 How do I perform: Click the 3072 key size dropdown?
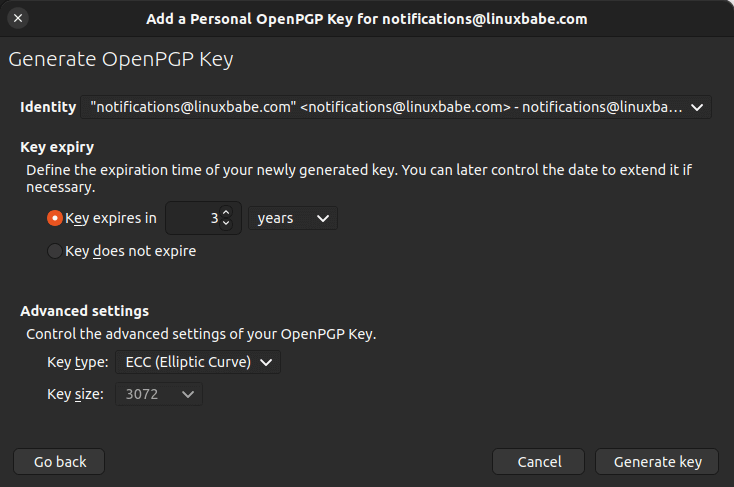click(x=159, y=394)
